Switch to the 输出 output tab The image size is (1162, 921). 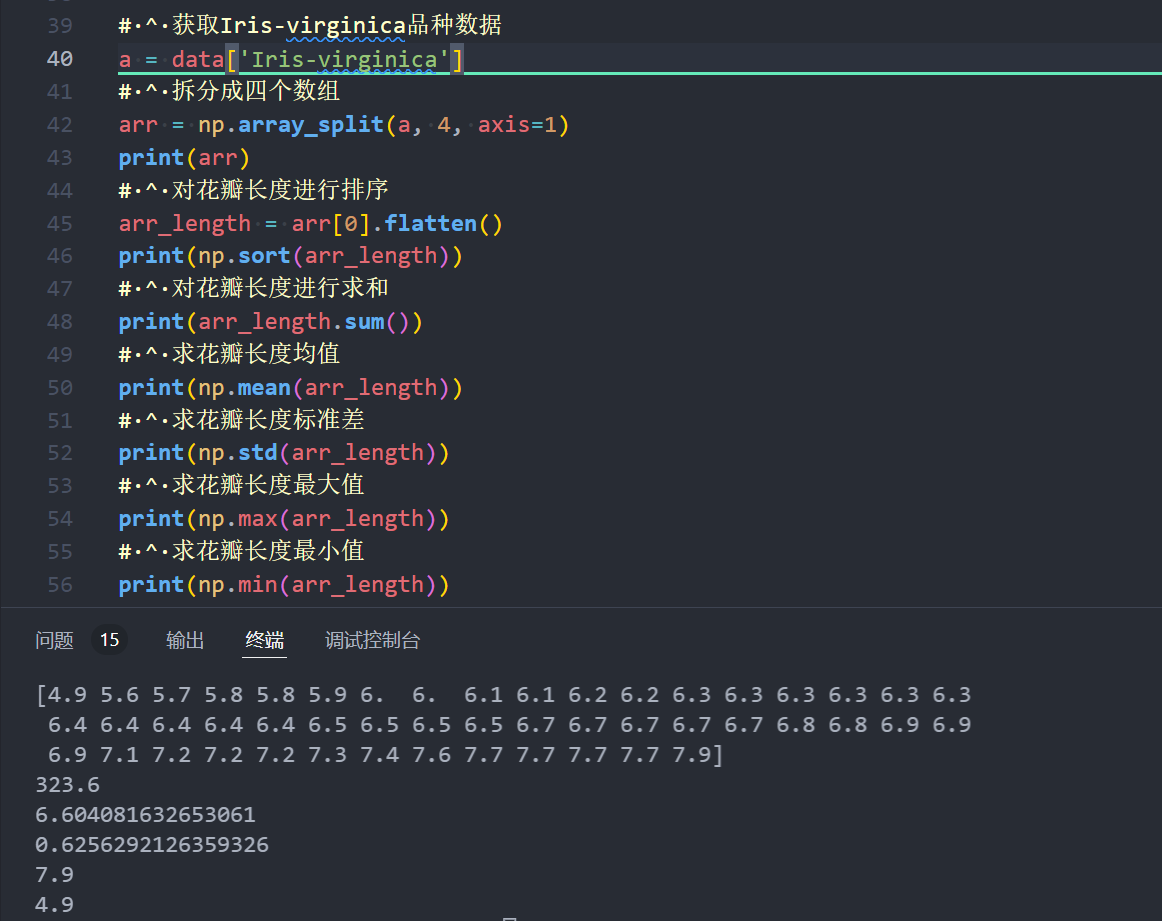pyautogui.click(x=184, y=640)
